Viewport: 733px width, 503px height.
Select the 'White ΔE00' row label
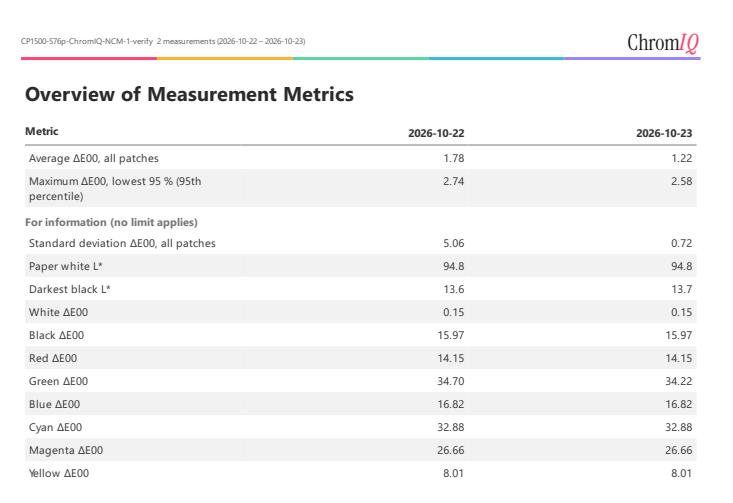tap(58, 312)
